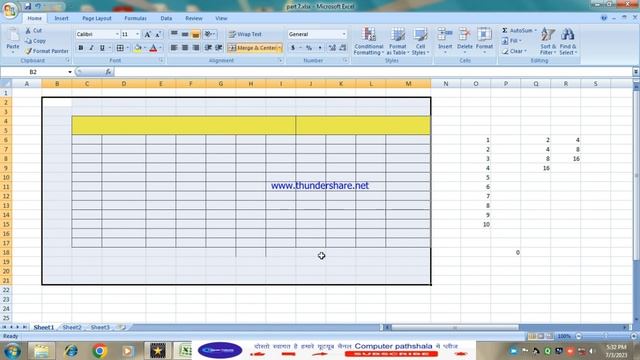The image size is (640, 360).
Task: Open the General number format dropdown
Action: (344, 34)
